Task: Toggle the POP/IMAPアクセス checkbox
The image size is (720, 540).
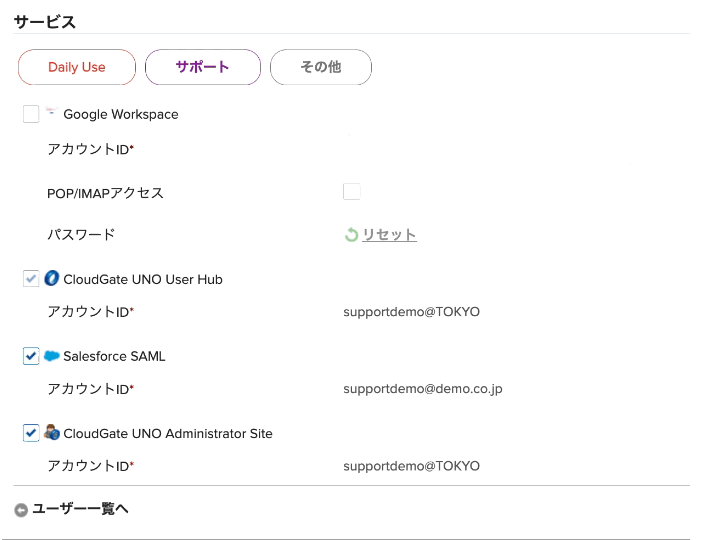Action: [x=352, y=191]
